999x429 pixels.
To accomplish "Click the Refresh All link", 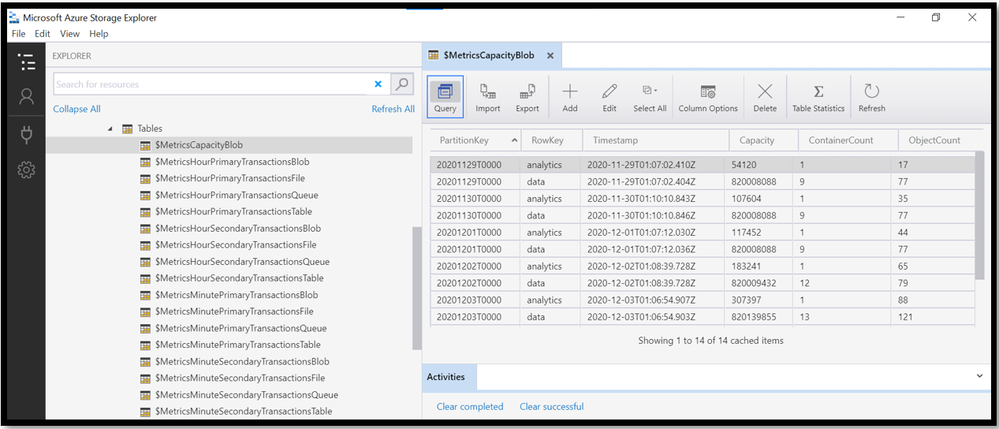I will 393,109.
